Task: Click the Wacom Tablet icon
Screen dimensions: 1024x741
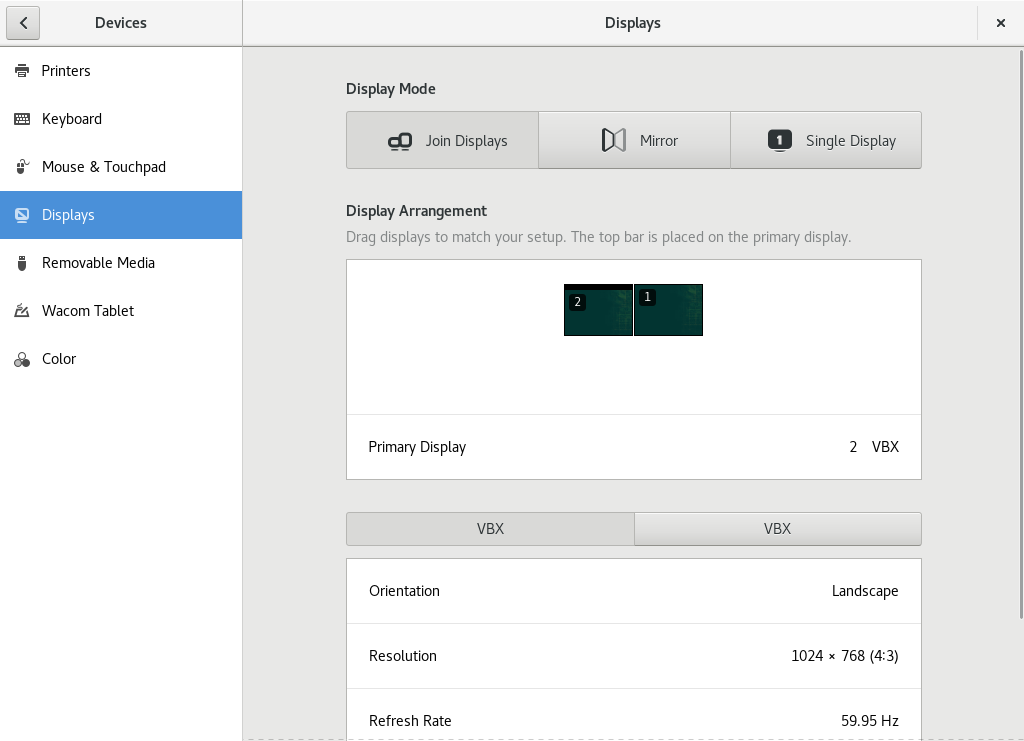Action: click(22, 311)
